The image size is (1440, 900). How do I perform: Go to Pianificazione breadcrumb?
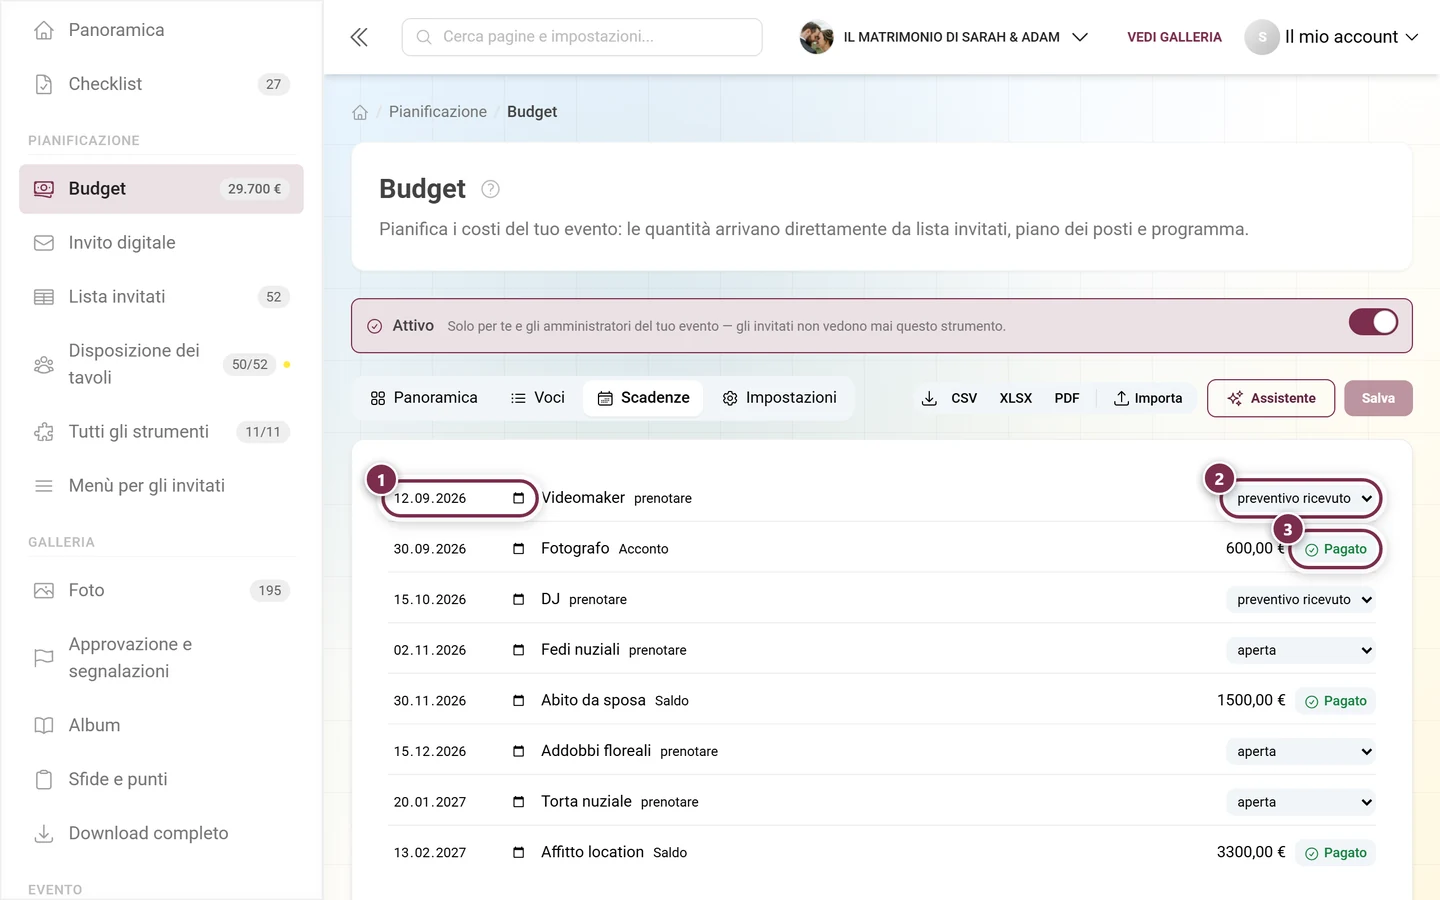pyautogui.click(x=438, y=112)
